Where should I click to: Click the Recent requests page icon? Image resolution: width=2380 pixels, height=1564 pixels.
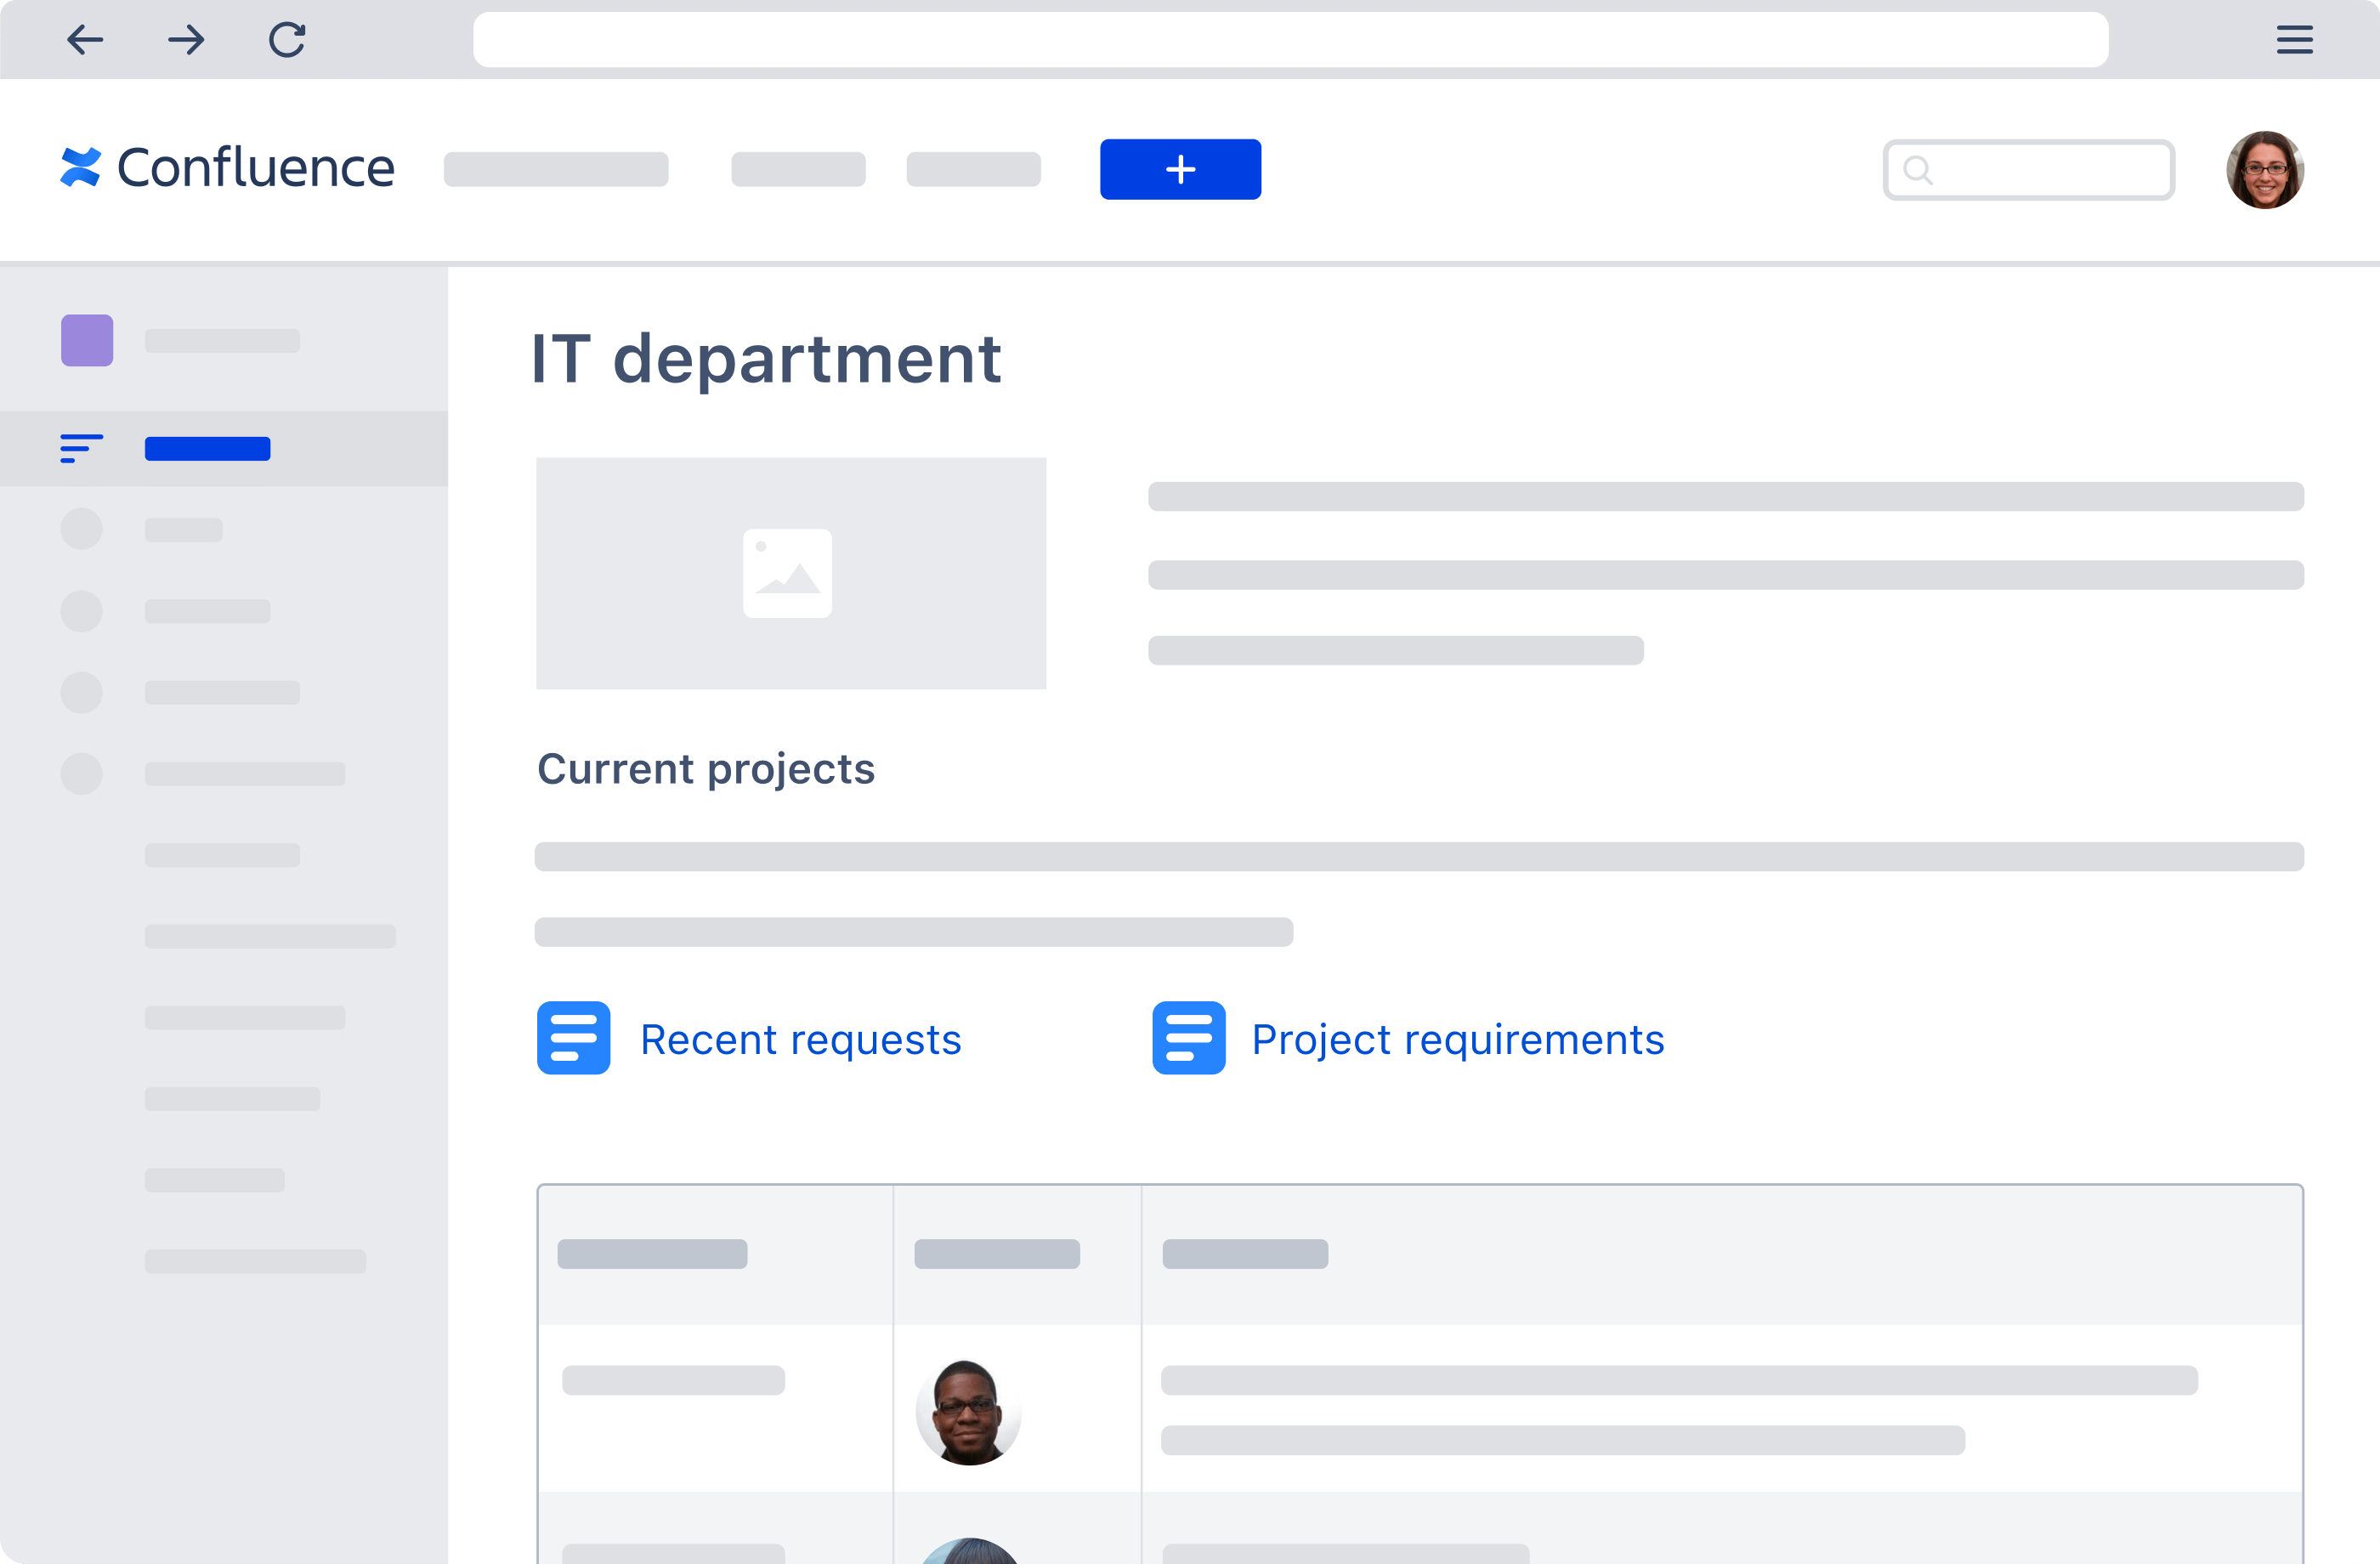tap(573, 1038)
